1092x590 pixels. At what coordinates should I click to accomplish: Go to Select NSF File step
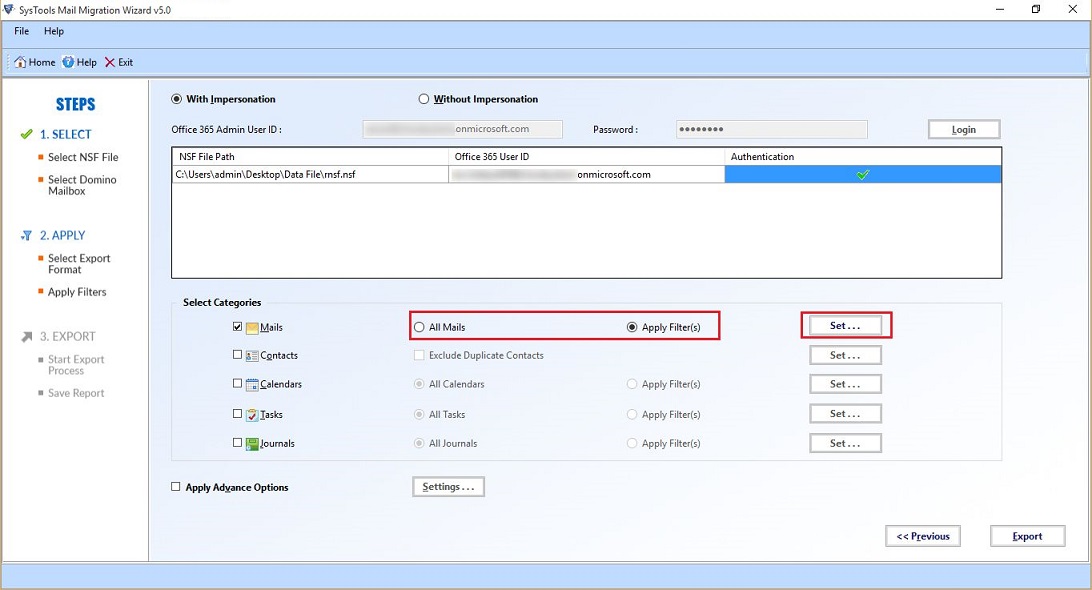(83, 157)
